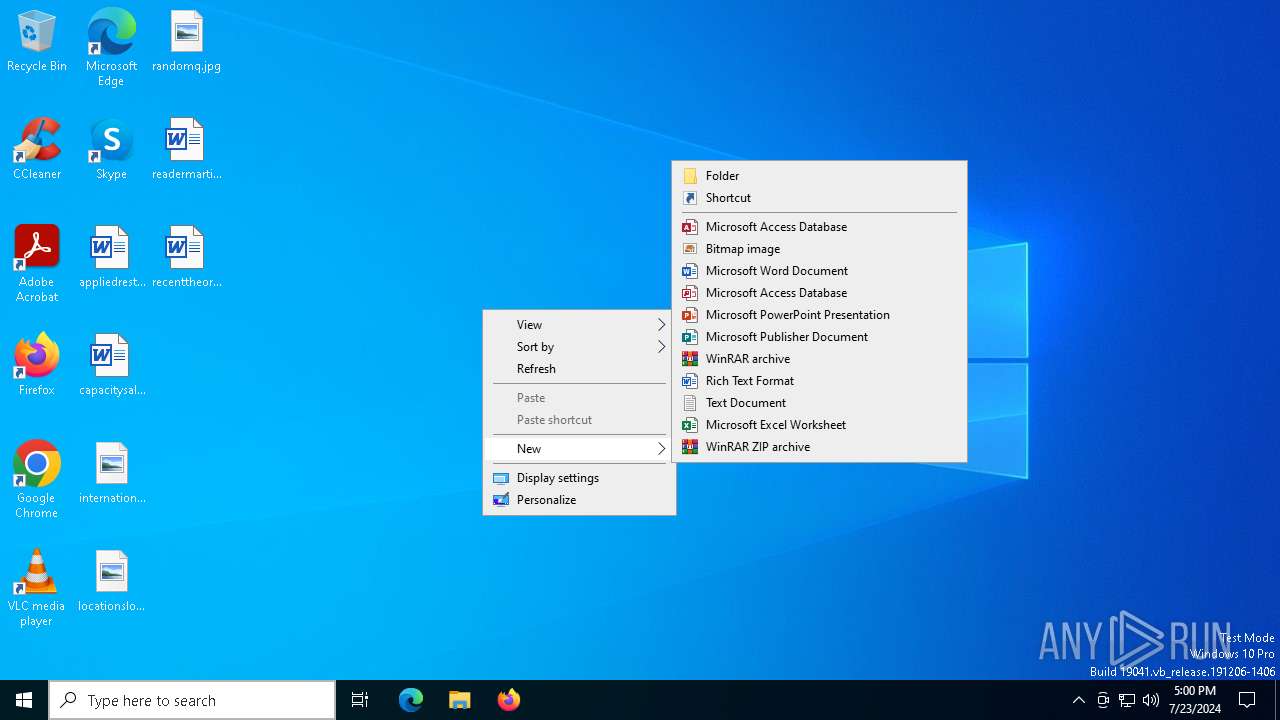
Task: Launch Firefox from the taskbar
Action: point(509,700)
